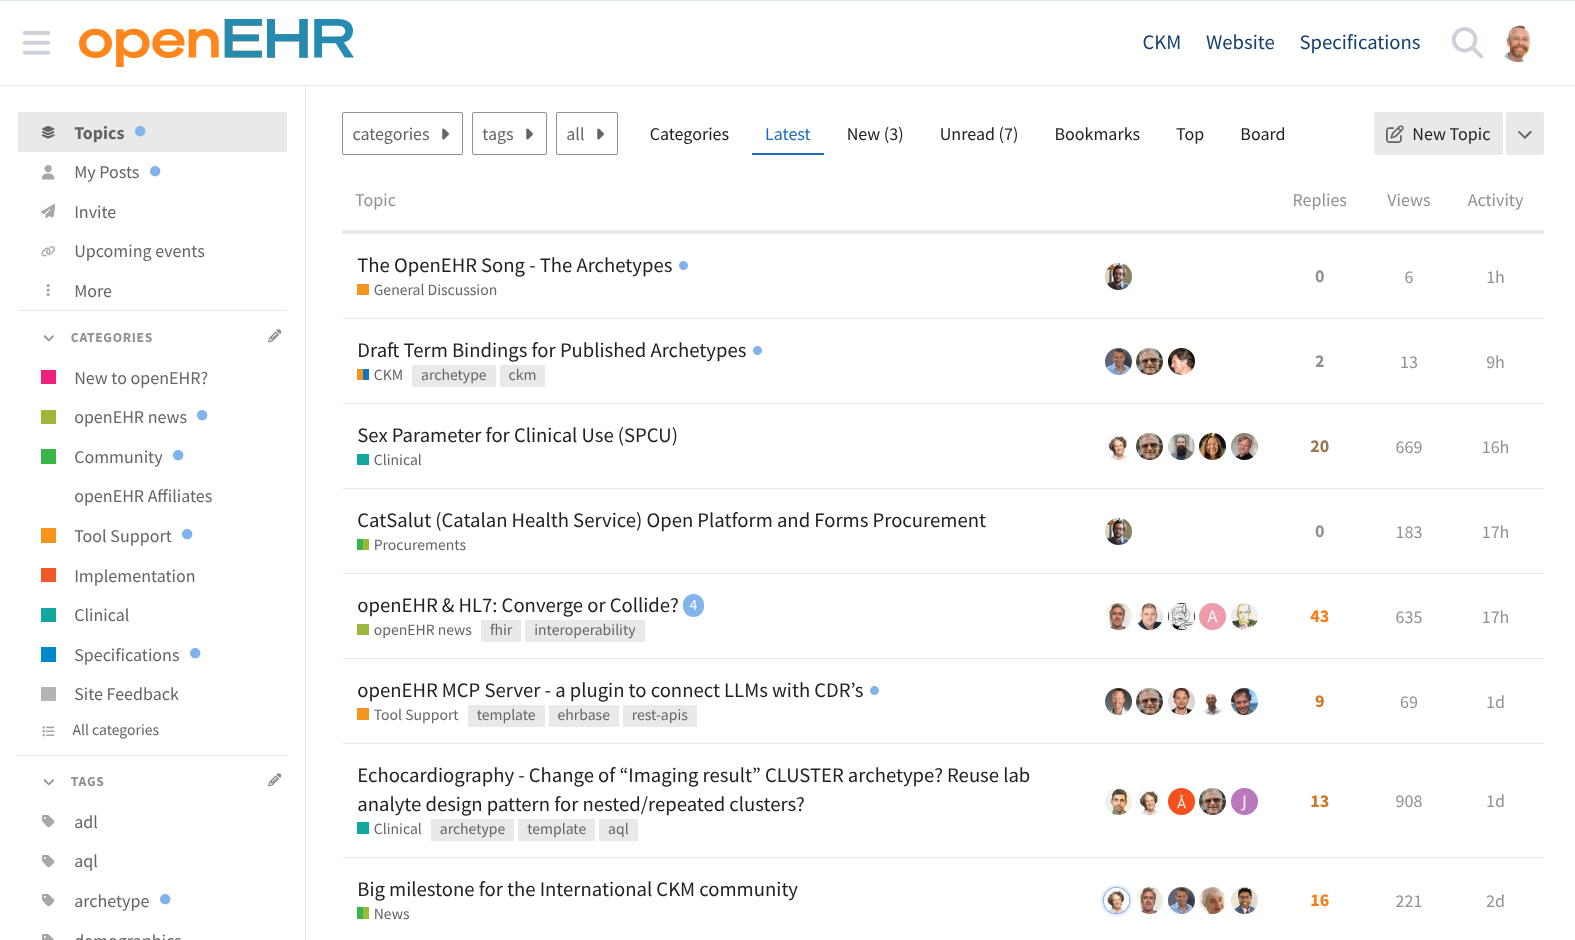Sort topics by the Replies column header
The height and width of the screenshot is (940, 1575).
1320,200
